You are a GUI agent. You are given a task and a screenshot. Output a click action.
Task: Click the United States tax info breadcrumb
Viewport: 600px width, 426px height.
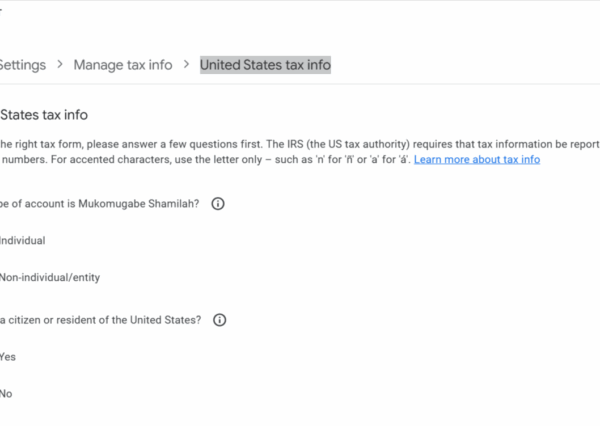point(265,65)
